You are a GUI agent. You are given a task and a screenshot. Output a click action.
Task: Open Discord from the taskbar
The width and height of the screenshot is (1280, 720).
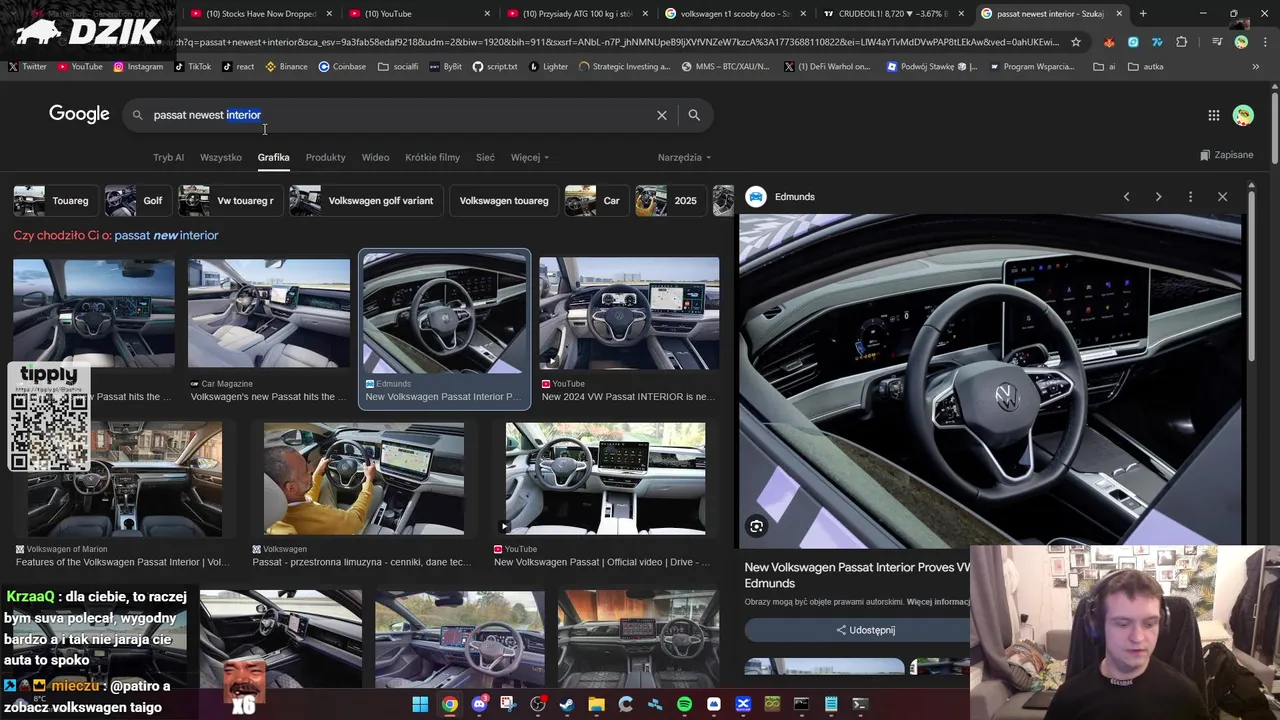tap(479, 704)
